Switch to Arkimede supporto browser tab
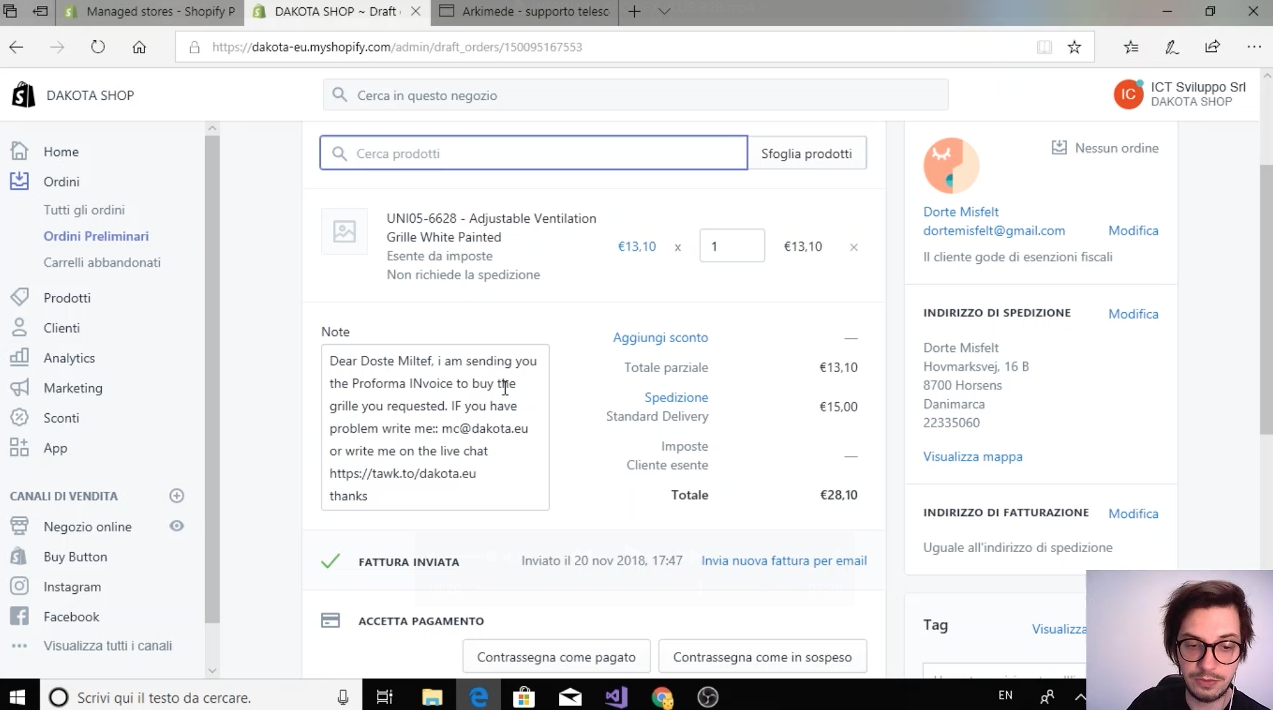 pyautogui.click(x=523, y=12)
